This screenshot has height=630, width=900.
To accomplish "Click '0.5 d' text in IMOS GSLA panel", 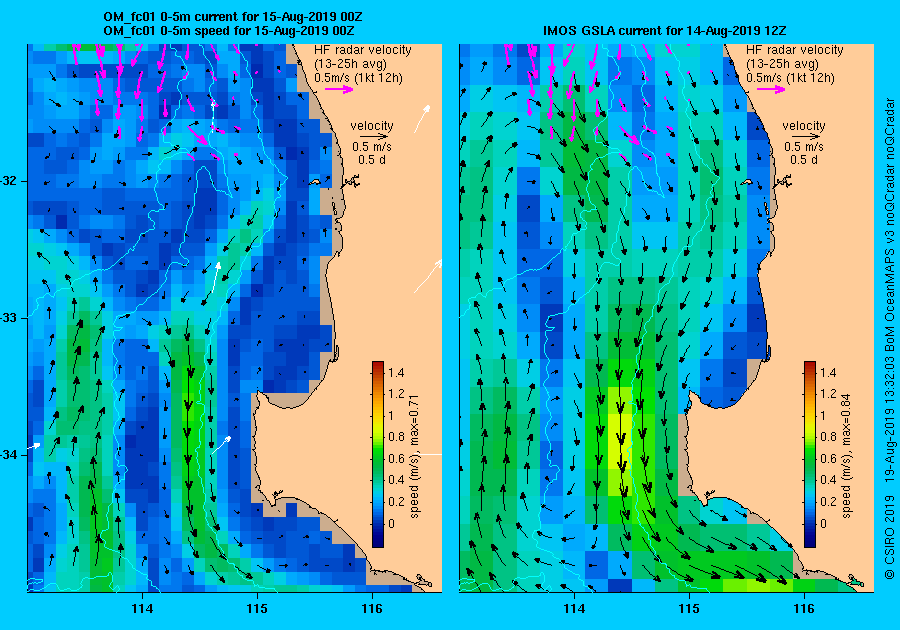I will [x=804, y=160].
